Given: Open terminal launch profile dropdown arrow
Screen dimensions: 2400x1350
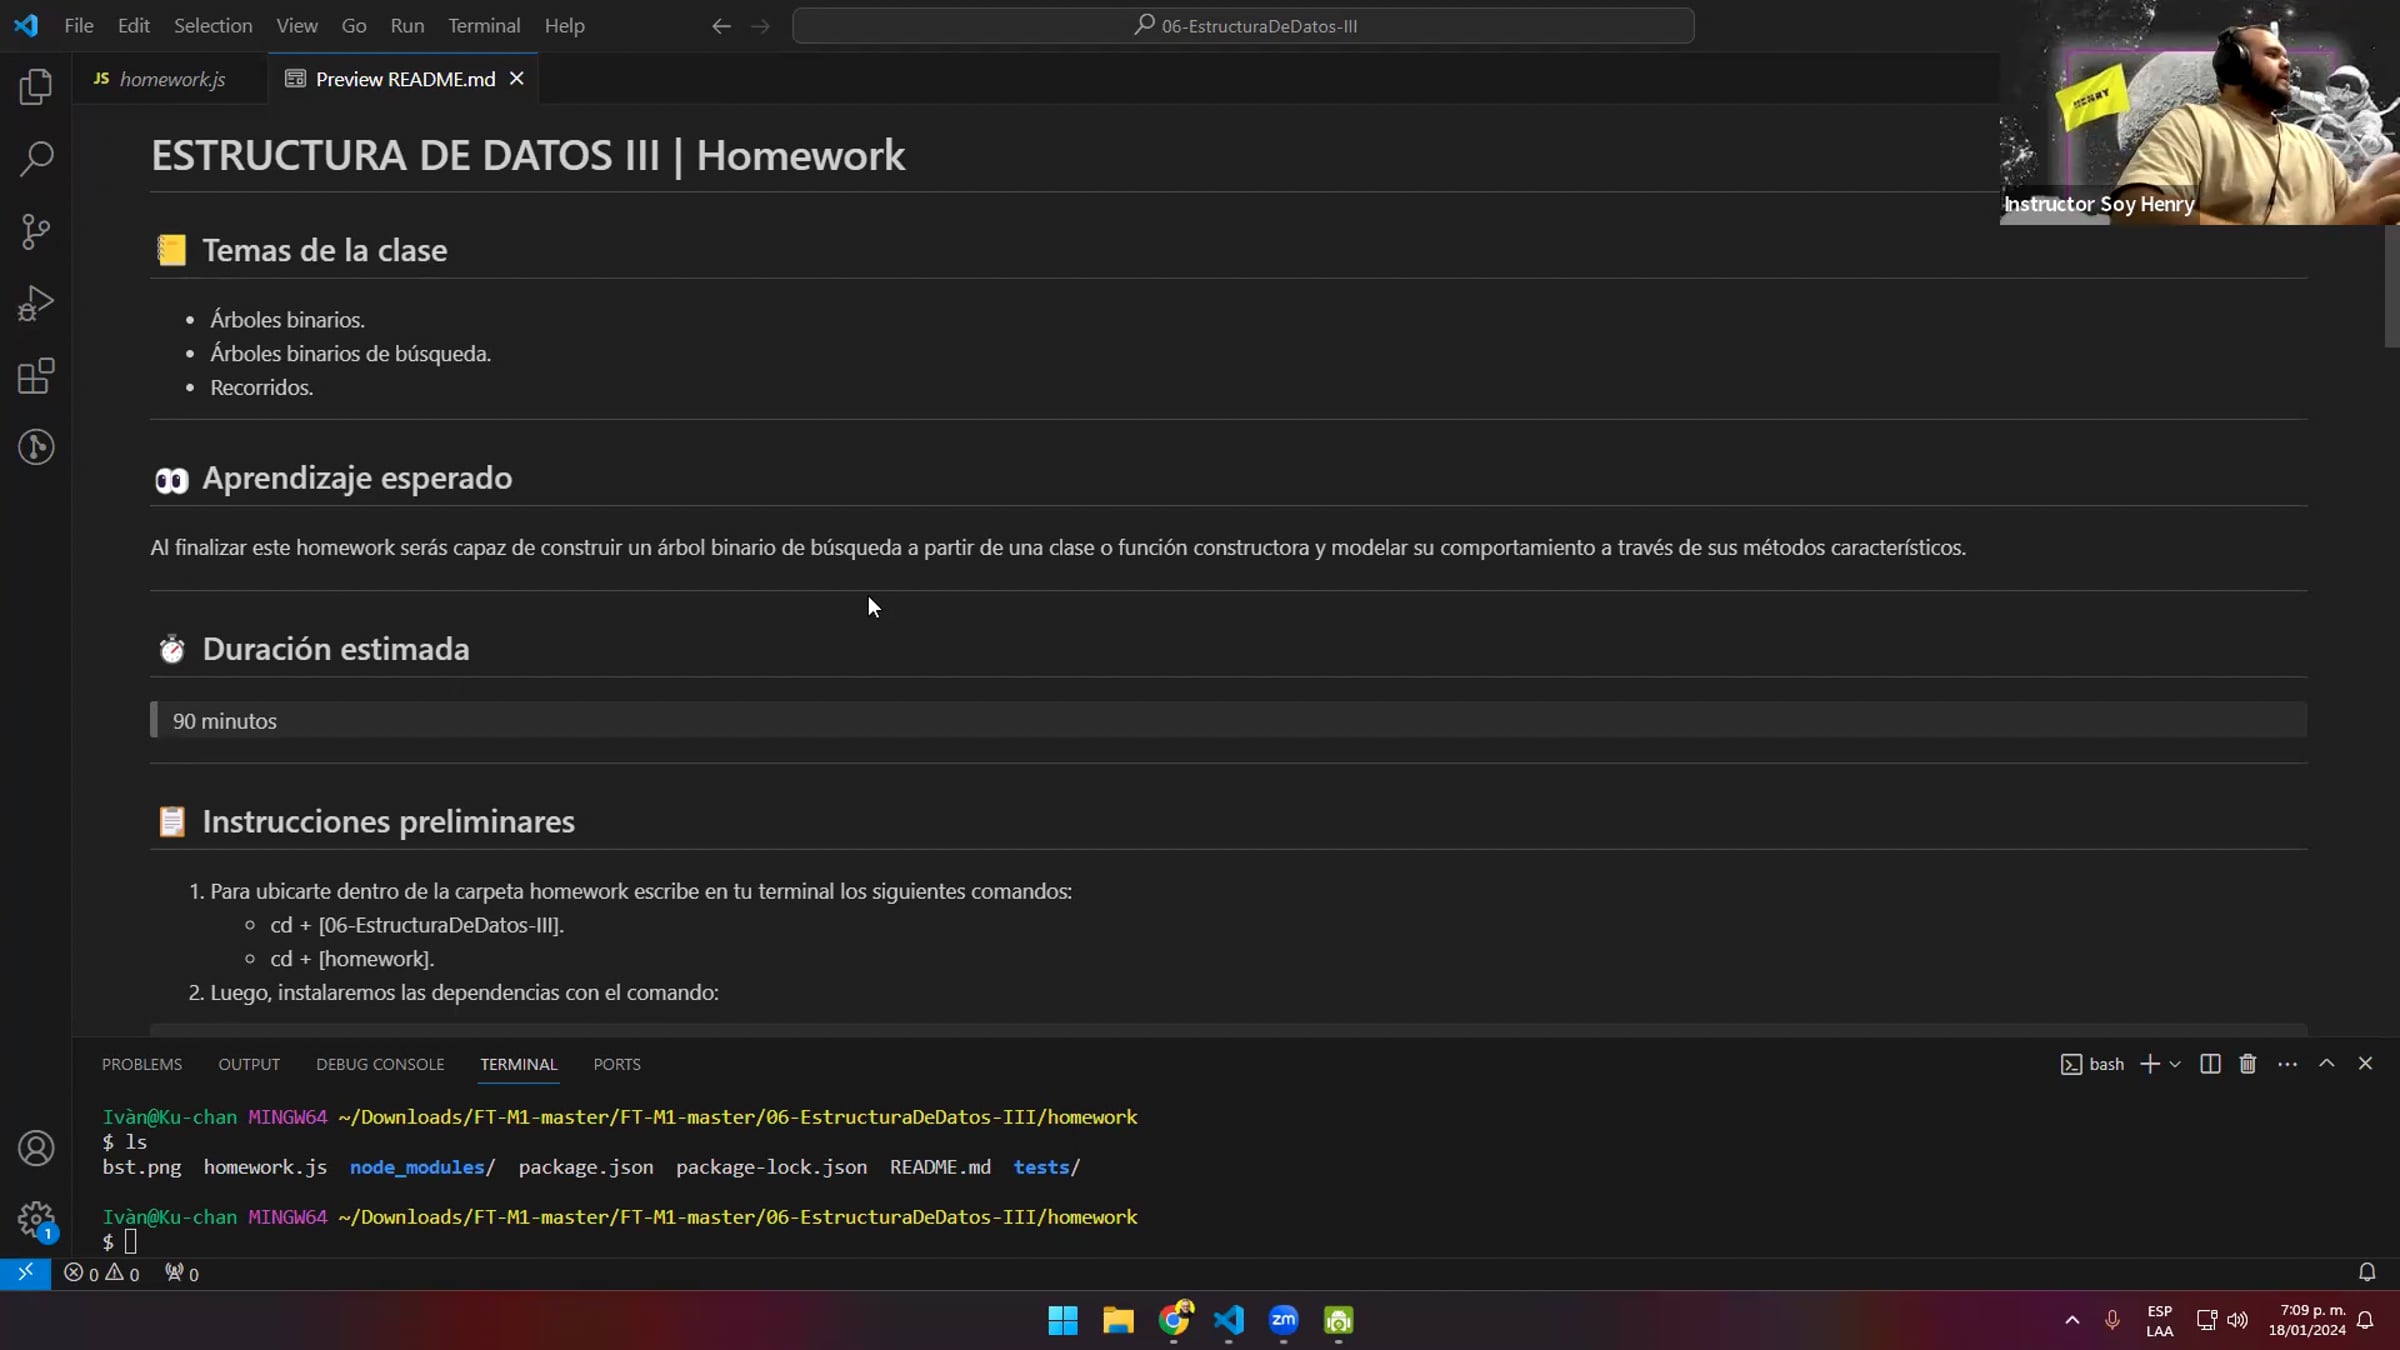Looking at the screenshot, I should click(2174, 1064).
